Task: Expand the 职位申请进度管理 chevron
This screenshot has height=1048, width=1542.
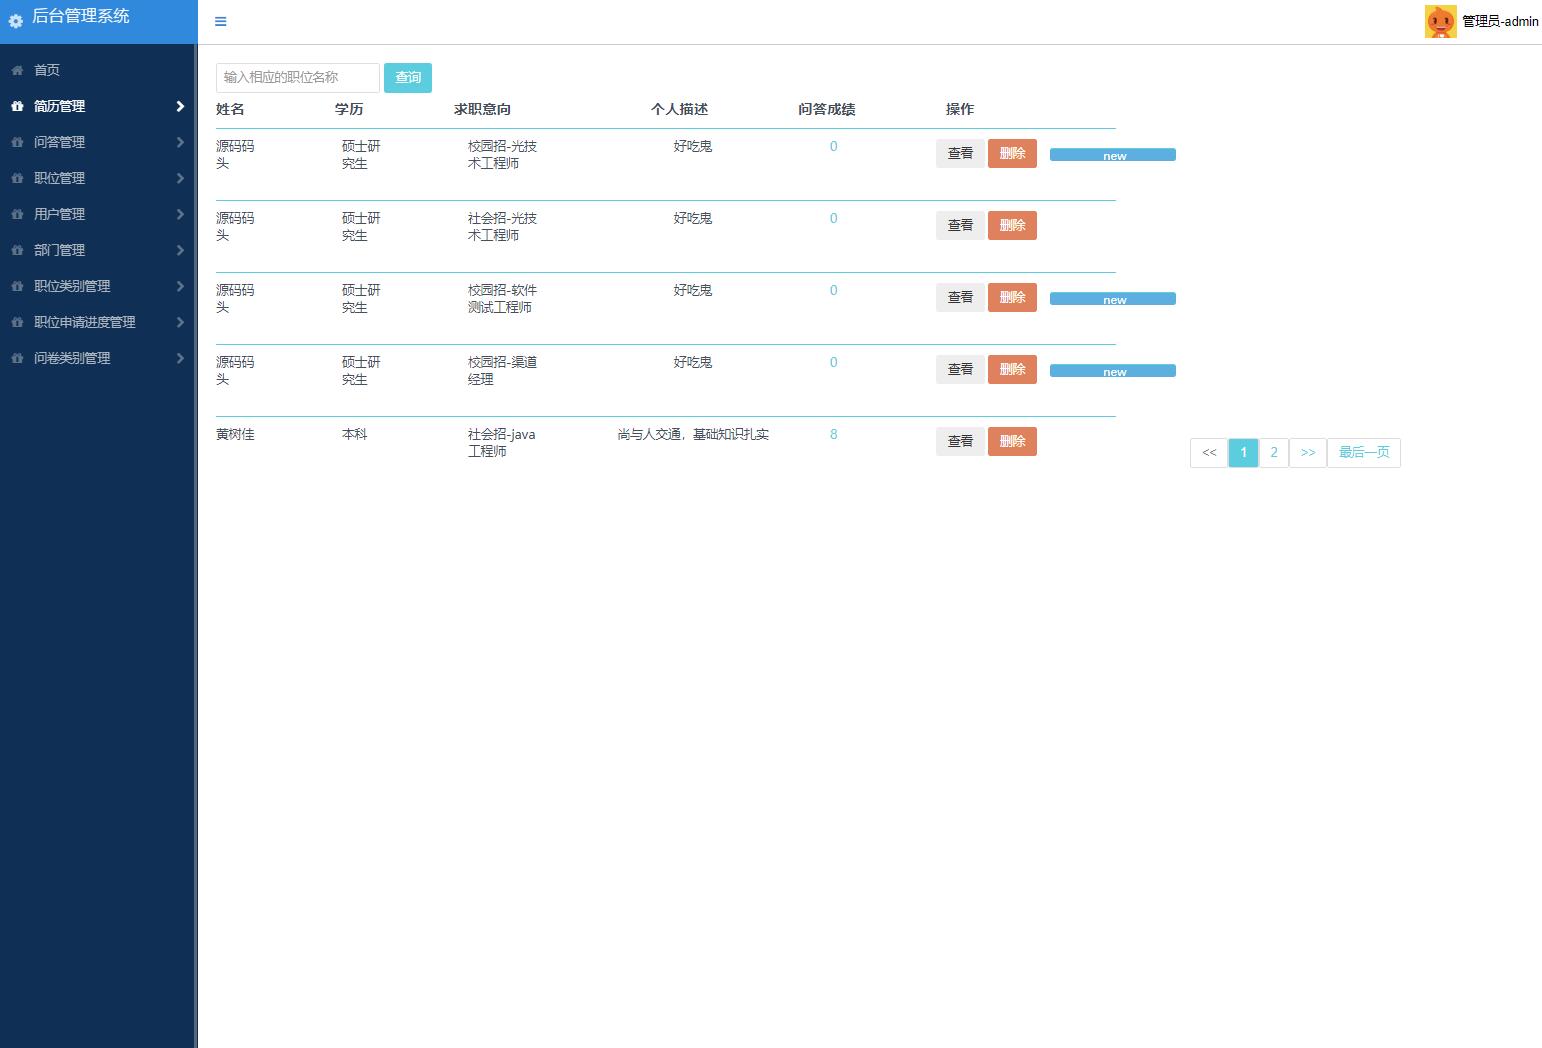Action: pyautogui.click(x=180, y=322)
